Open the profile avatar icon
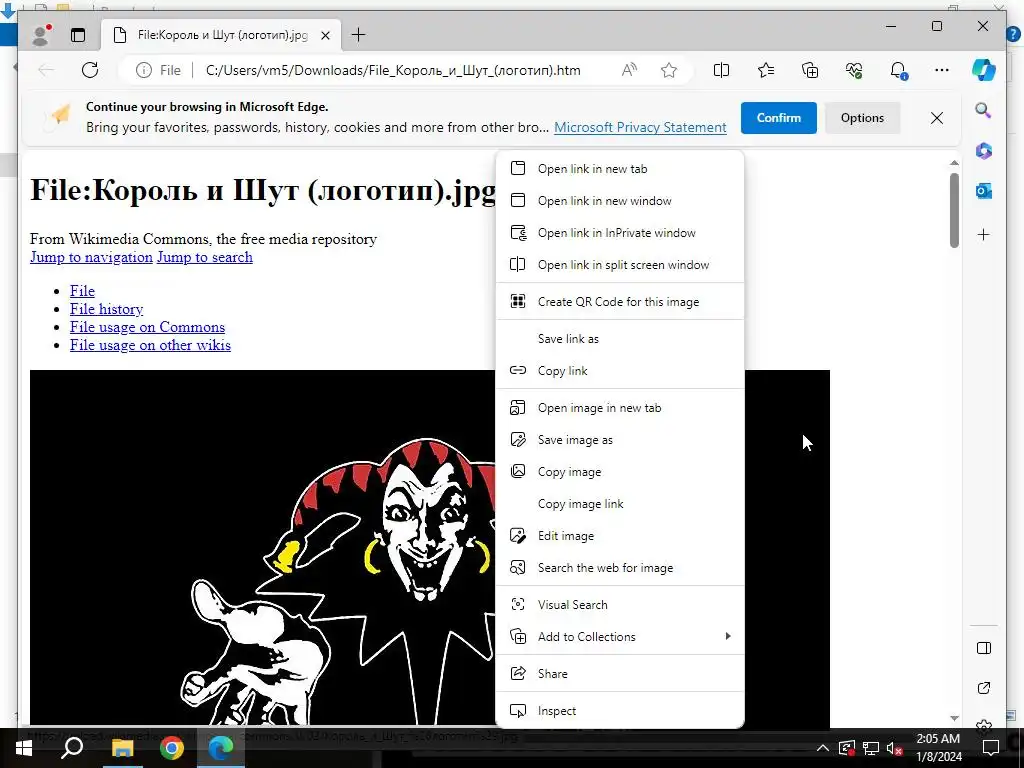 tap(41, 35)
